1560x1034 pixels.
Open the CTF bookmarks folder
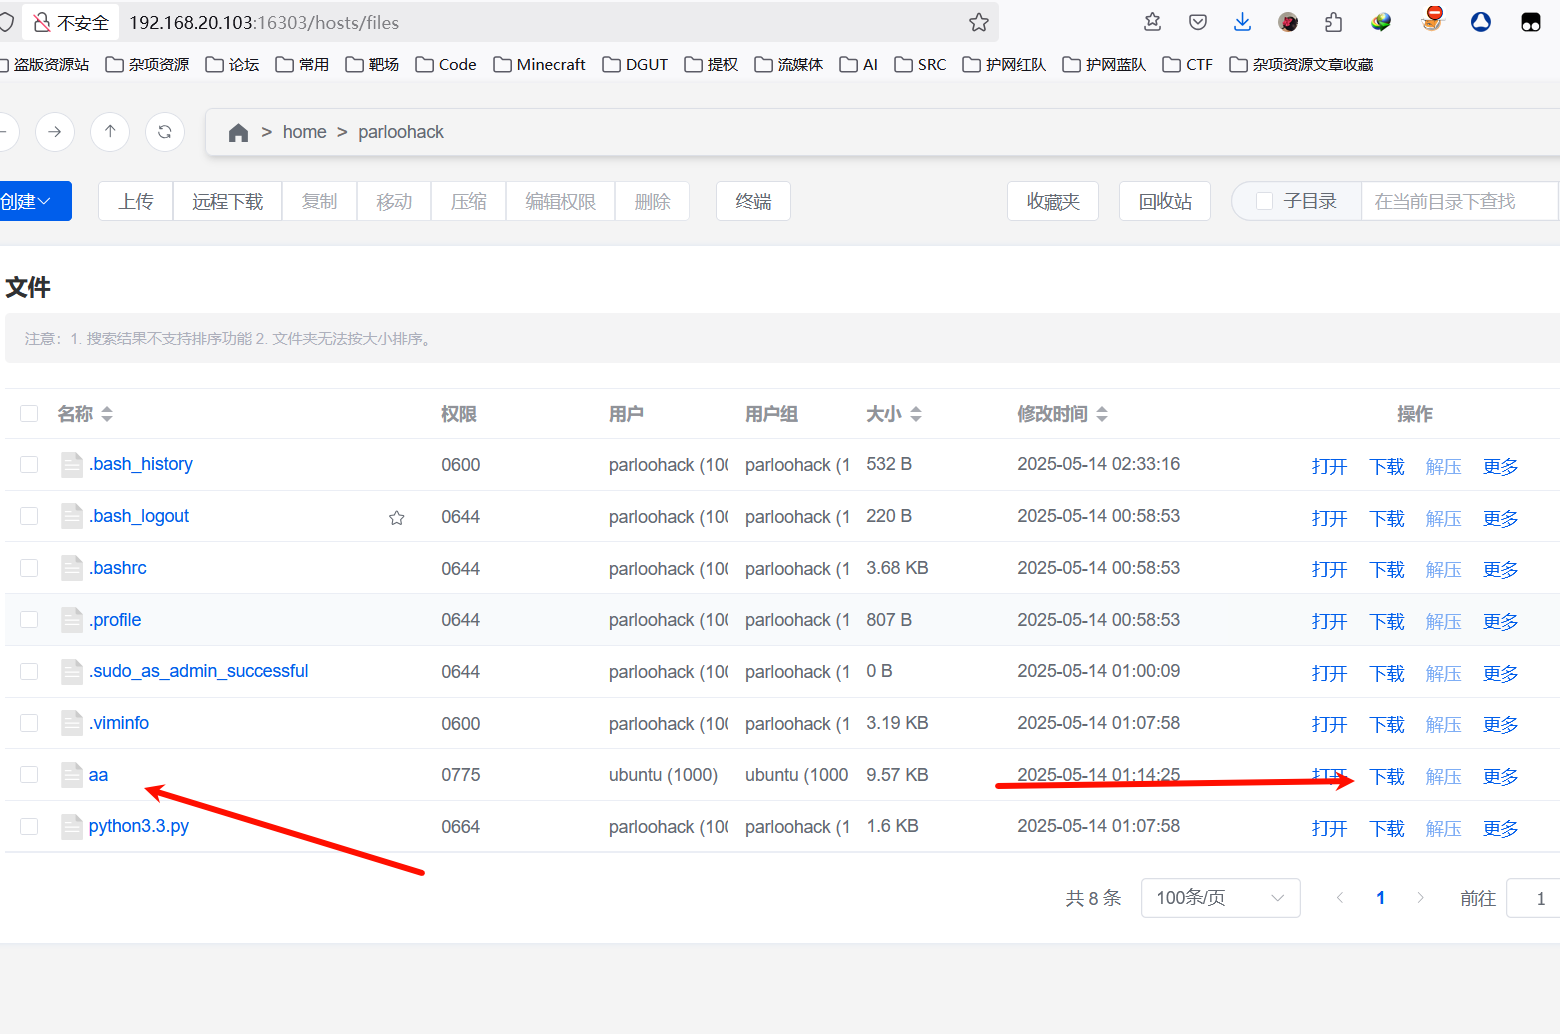click(x=1187, y=65)
